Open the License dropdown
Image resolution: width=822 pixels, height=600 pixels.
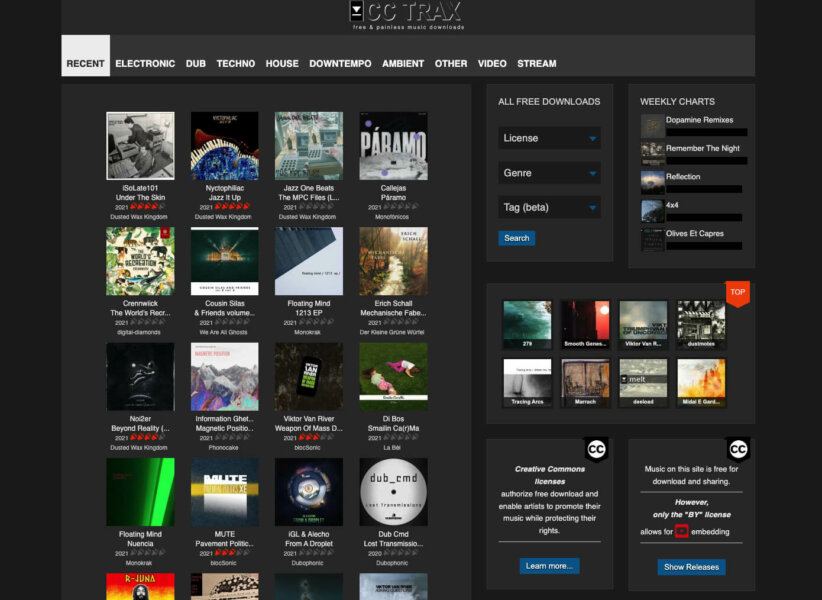[x=549, y=138]
